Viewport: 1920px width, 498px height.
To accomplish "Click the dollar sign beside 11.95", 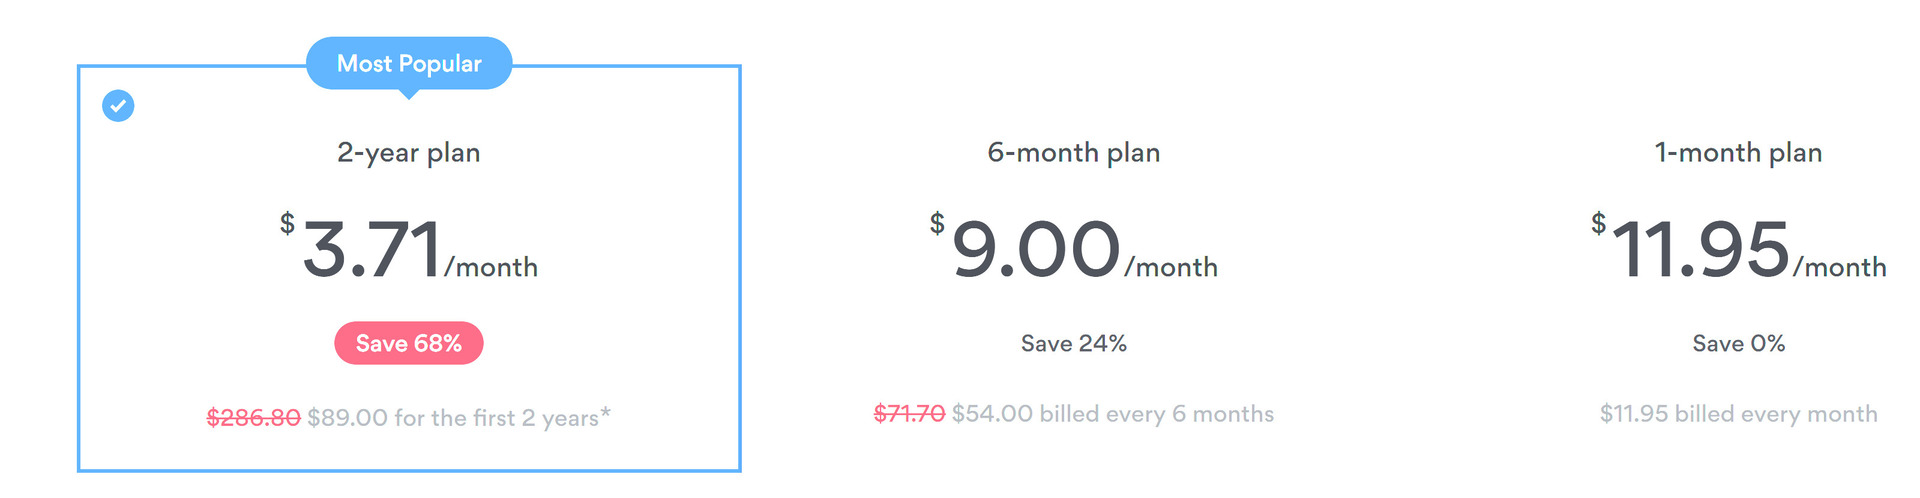I will click(x=1599, y=223).
